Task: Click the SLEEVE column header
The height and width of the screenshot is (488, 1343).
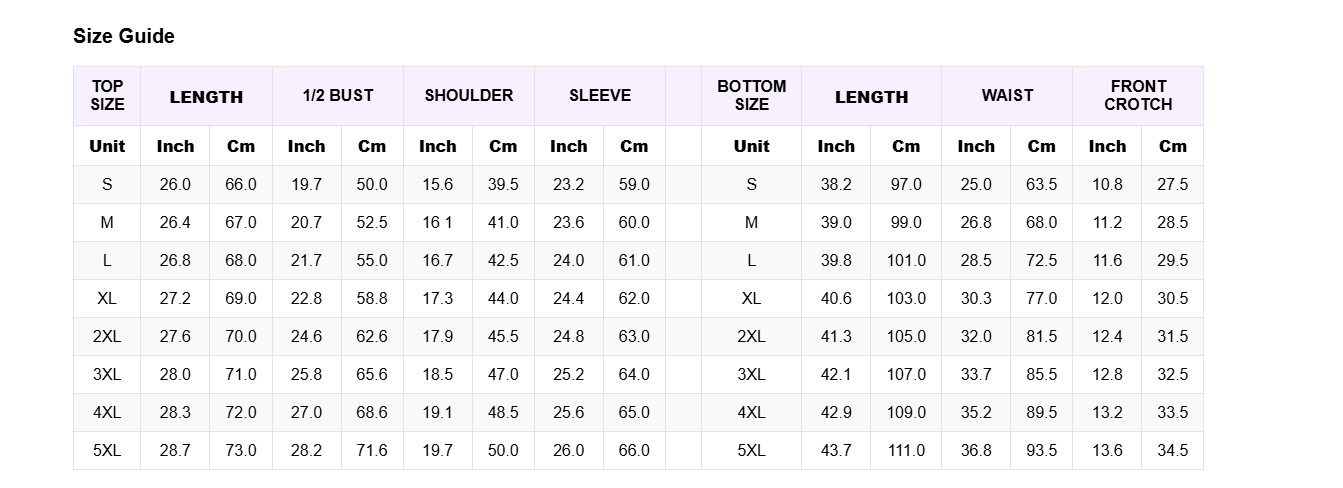Action: point(600,96)
